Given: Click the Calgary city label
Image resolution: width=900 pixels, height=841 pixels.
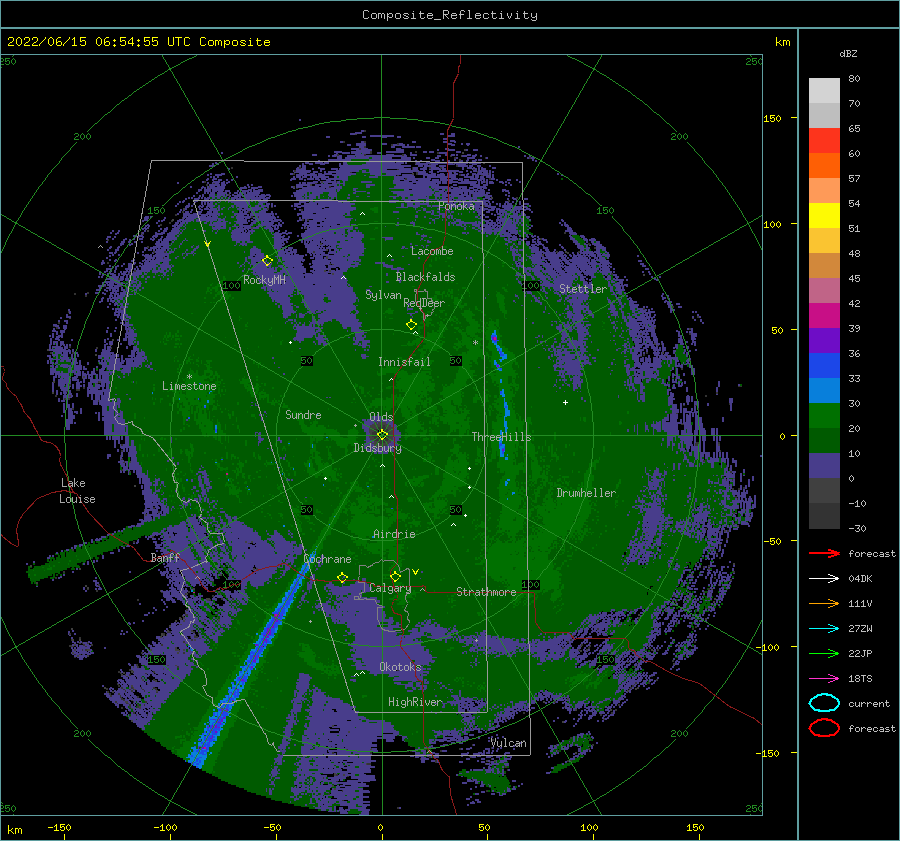Looking at the screenshot, I should click(390, 588).
